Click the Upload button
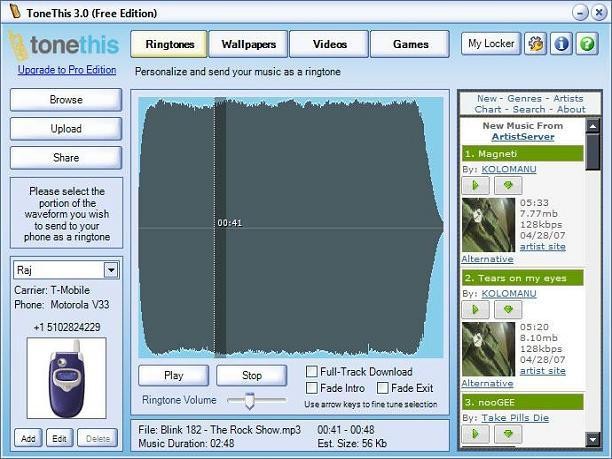The image size is (612, 459). tap(66, 129)
